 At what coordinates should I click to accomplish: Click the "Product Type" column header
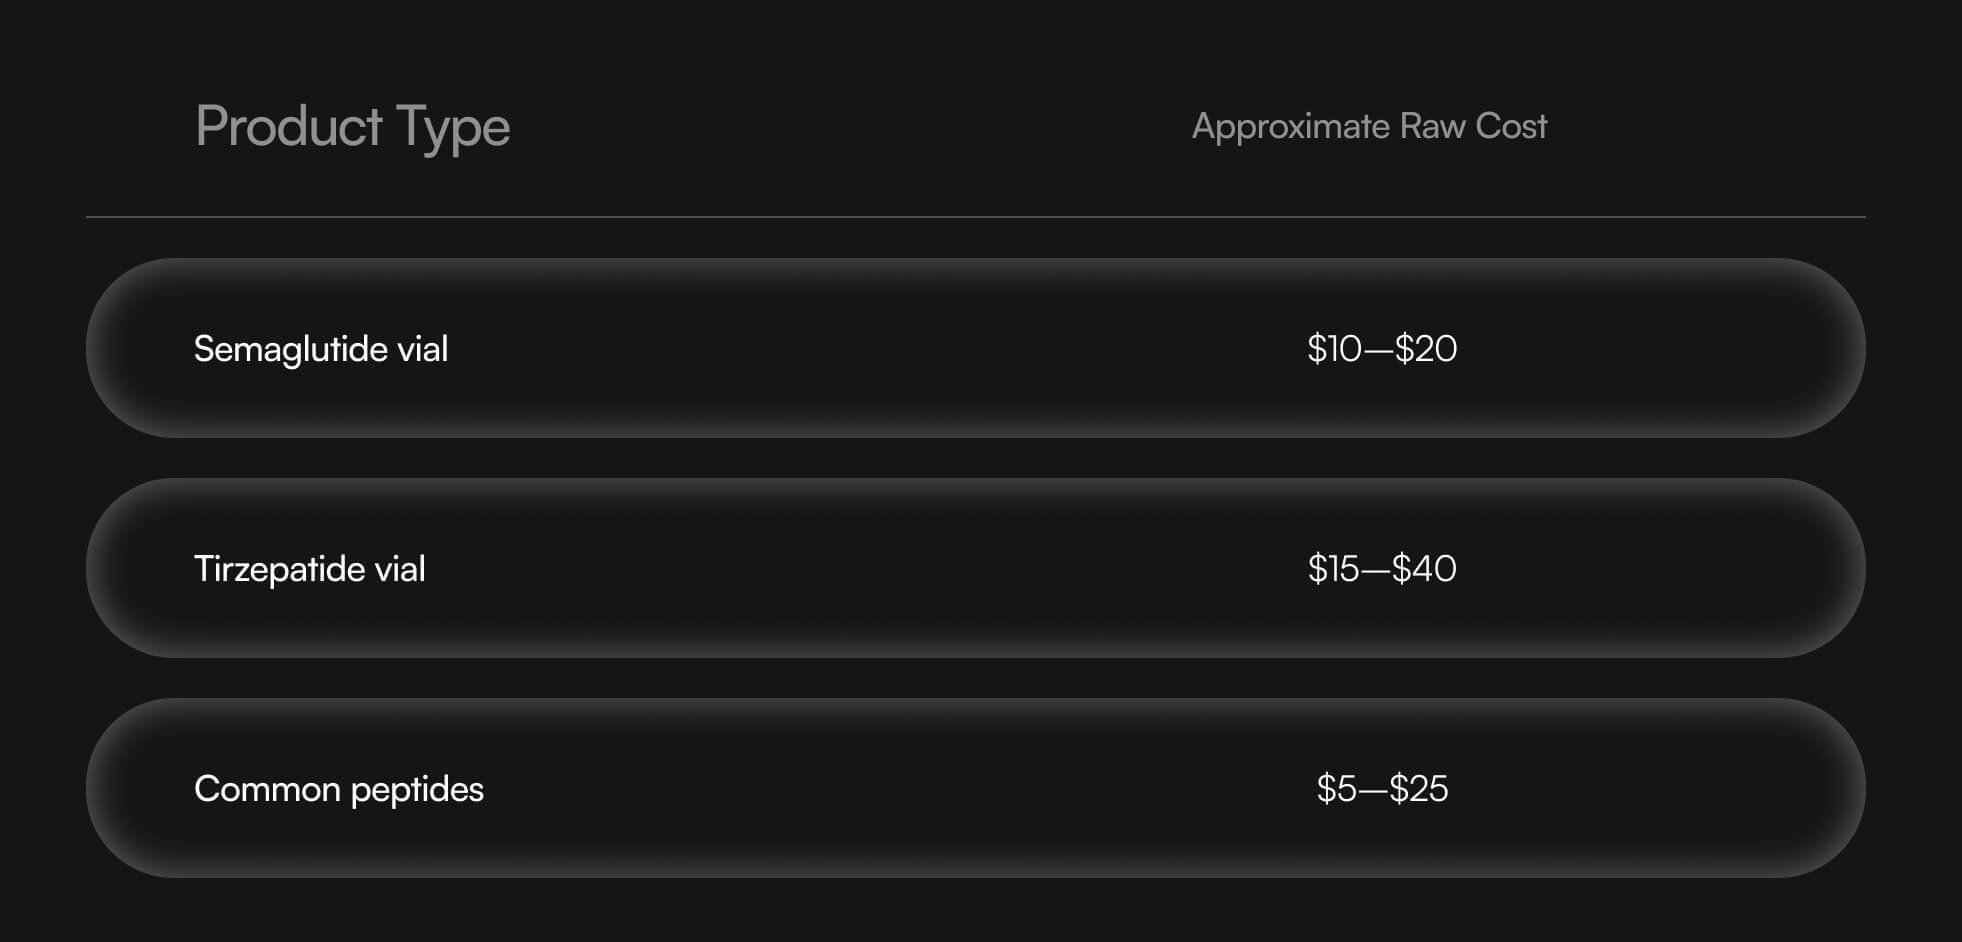pyautogui.click(x=352, y=128)
